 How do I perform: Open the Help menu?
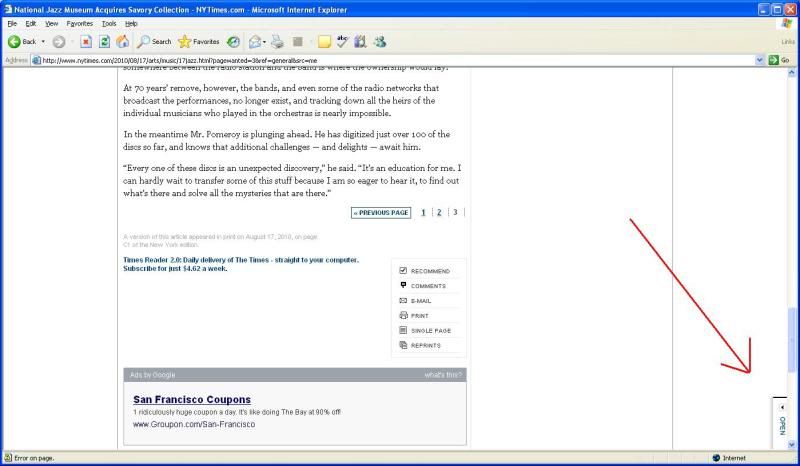click(131, 23)
